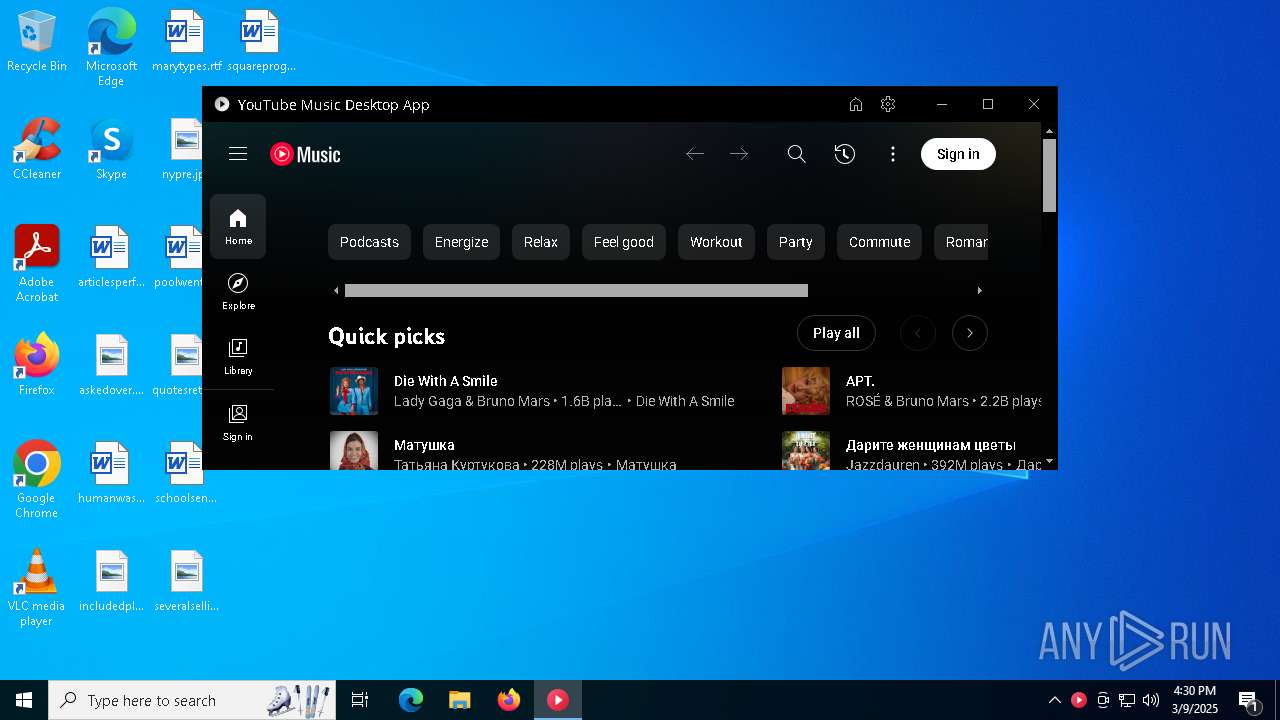This screenshot has width=1280, height=720.
Task: Select the Party chip
Action: click(x=795, y=242)
